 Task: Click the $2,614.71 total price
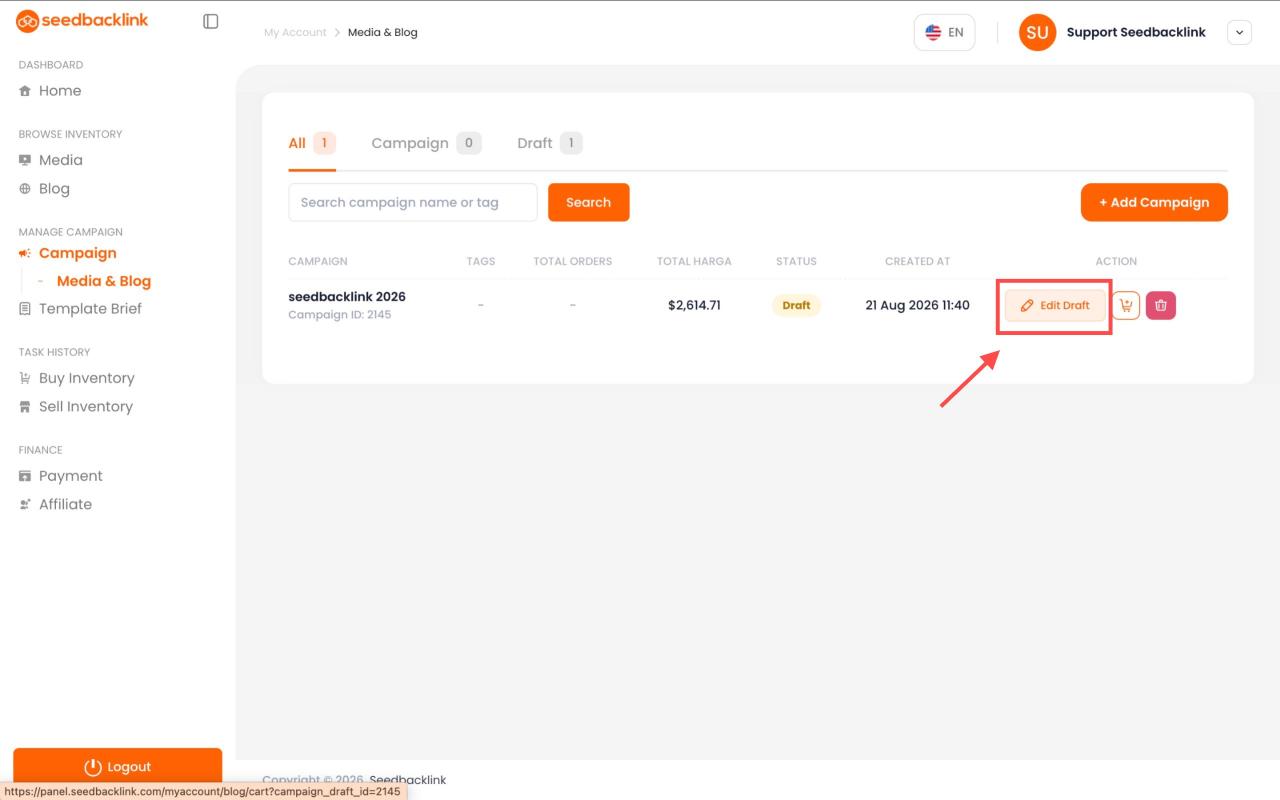tap(694, 305)
